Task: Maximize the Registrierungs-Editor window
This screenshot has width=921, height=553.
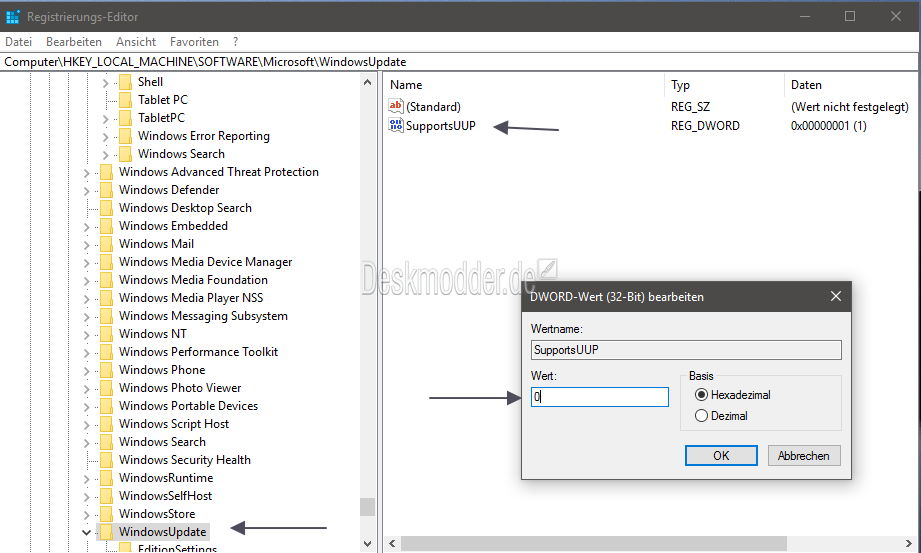Action: [850, 16]
